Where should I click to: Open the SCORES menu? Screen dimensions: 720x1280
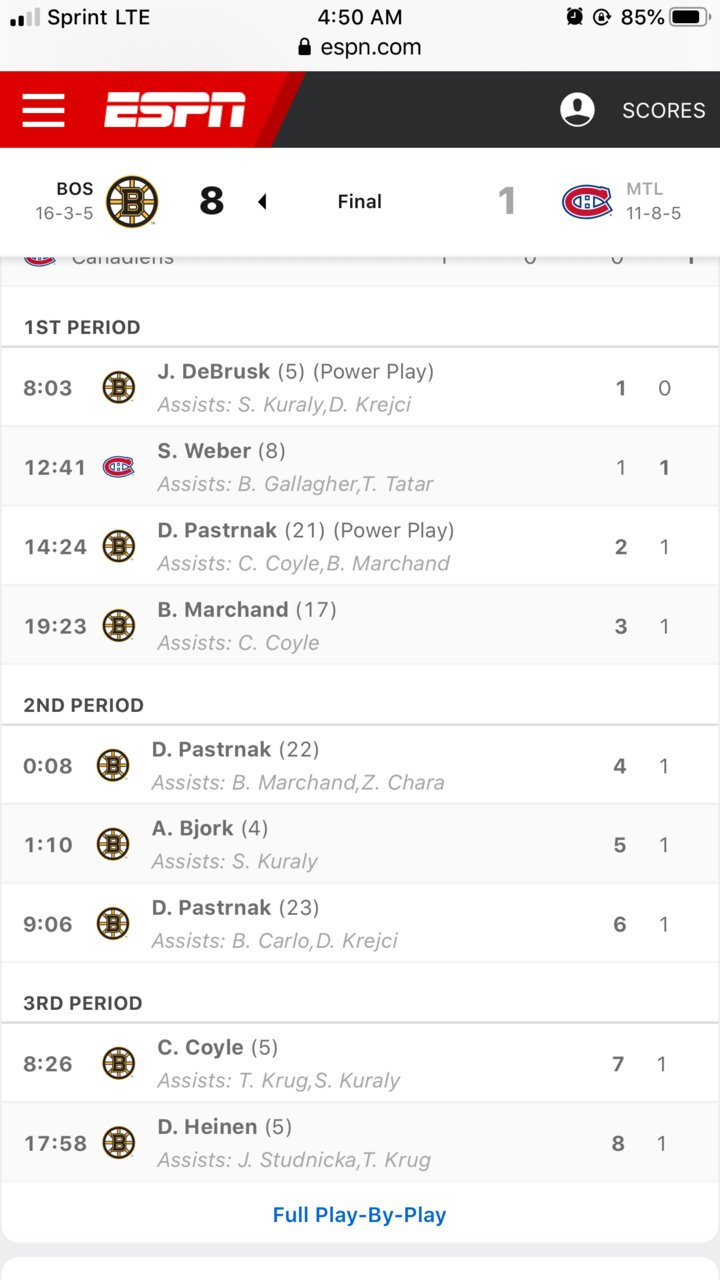663,110
